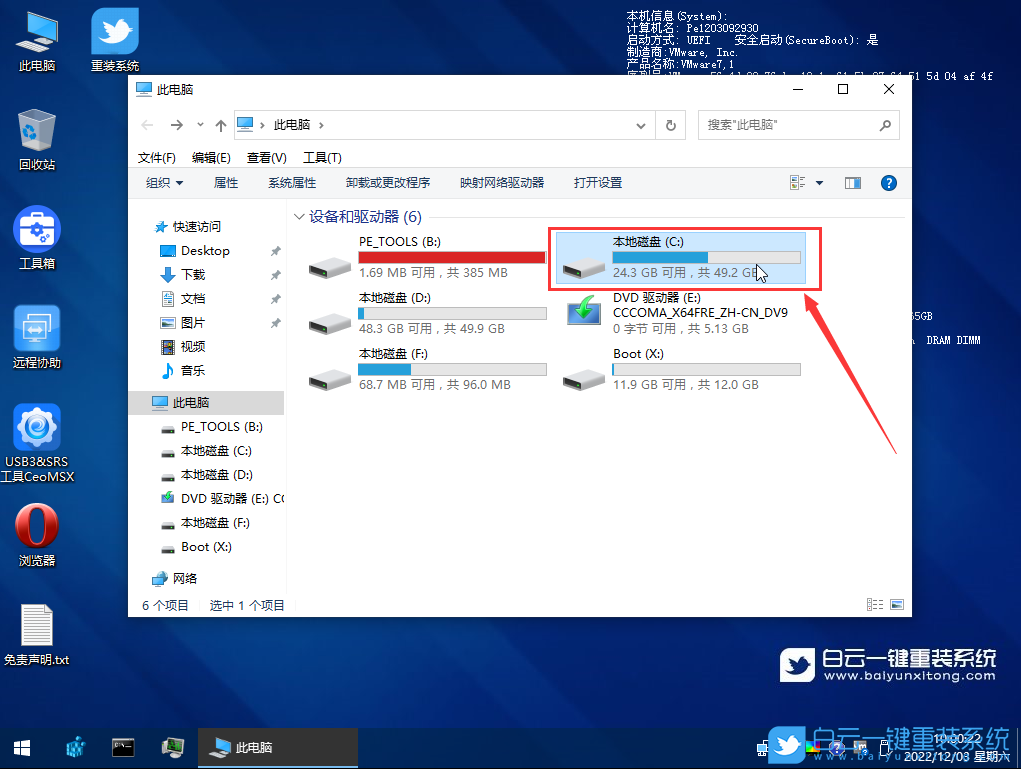Collapse the 设备和驱动器 section
The width and height of the screenshot is (1021, 769).
click(x=298, y=216)
